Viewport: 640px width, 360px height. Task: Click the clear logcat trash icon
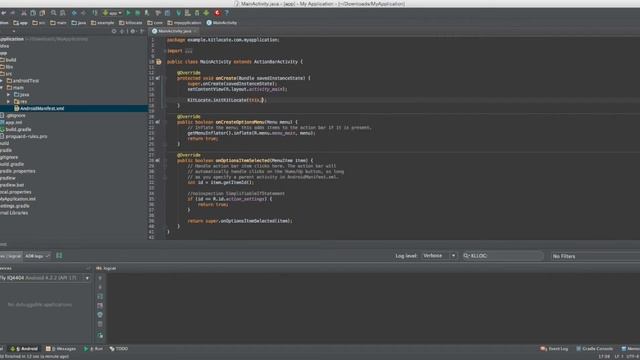click(100, 324)
